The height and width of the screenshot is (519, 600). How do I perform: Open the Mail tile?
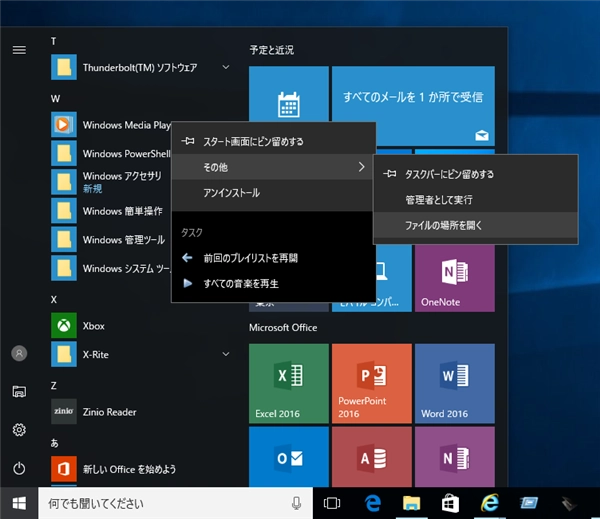pyautogui.click(x=413, y=106)
